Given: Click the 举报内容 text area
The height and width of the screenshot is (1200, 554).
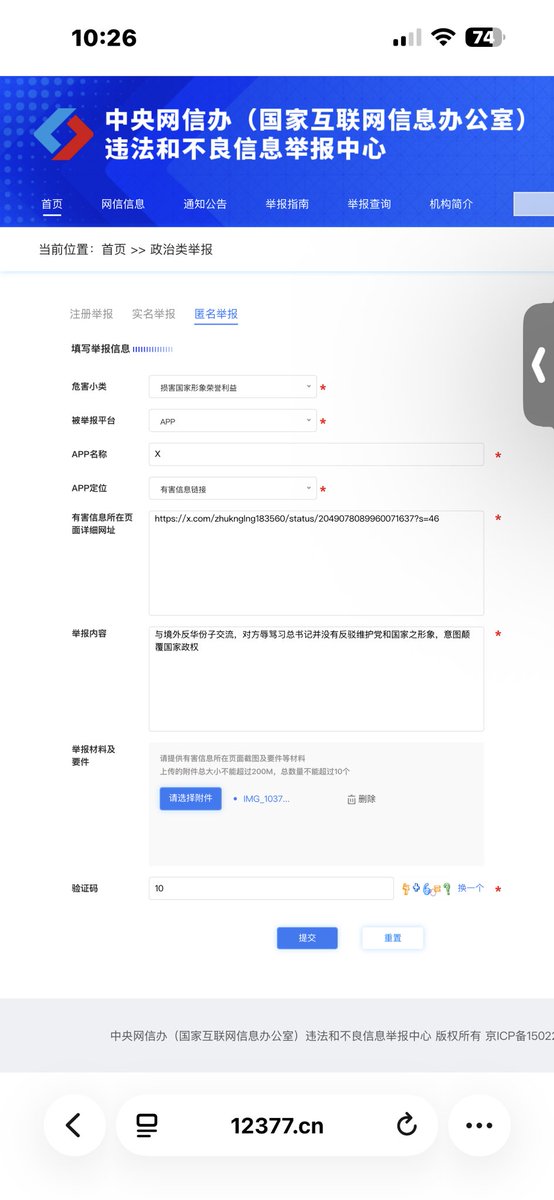Looking at the screenshot, I should pos(316,679).
